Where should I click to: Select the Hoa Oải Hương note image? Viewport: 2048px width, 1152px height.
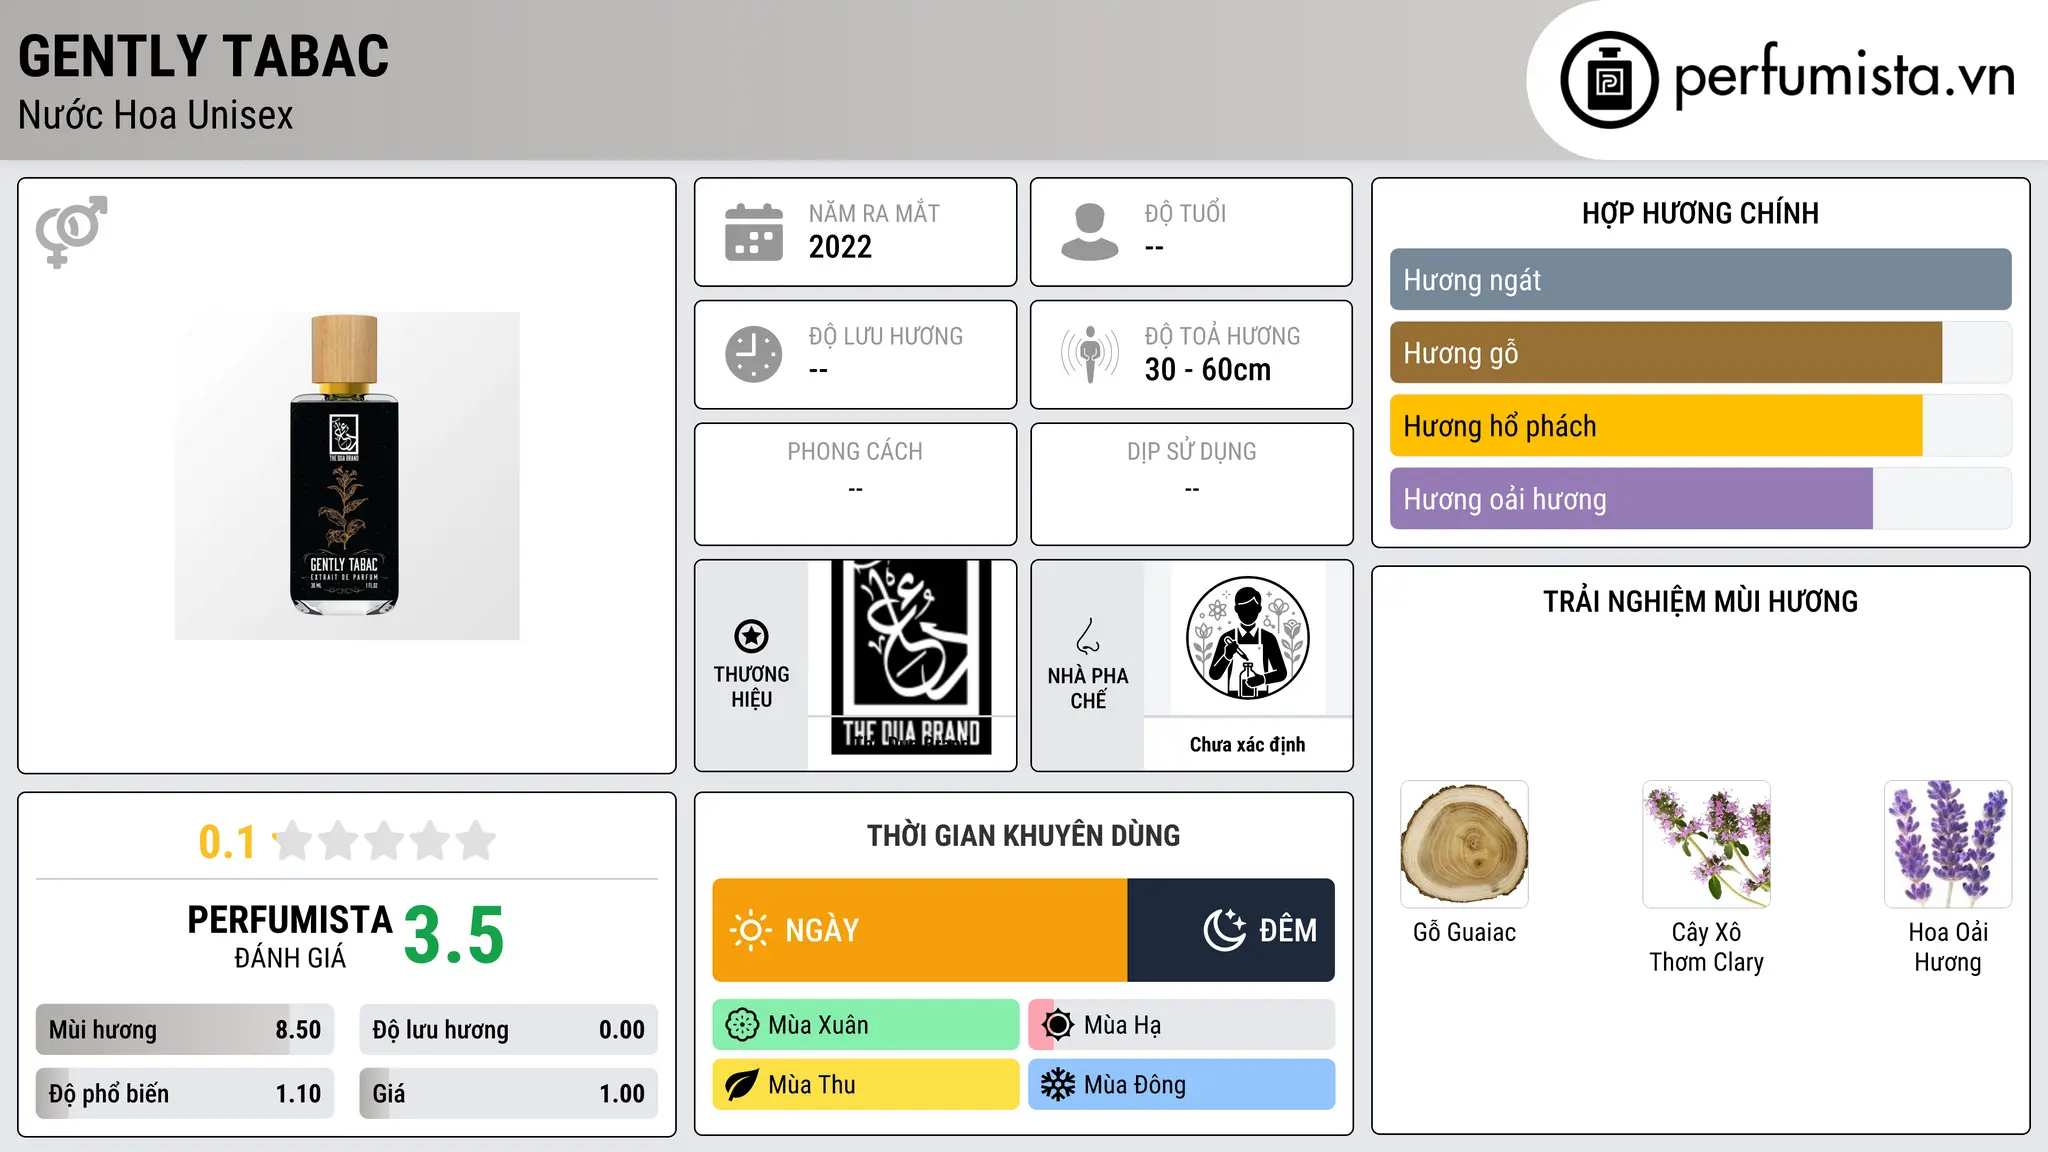coord(1948,844)
